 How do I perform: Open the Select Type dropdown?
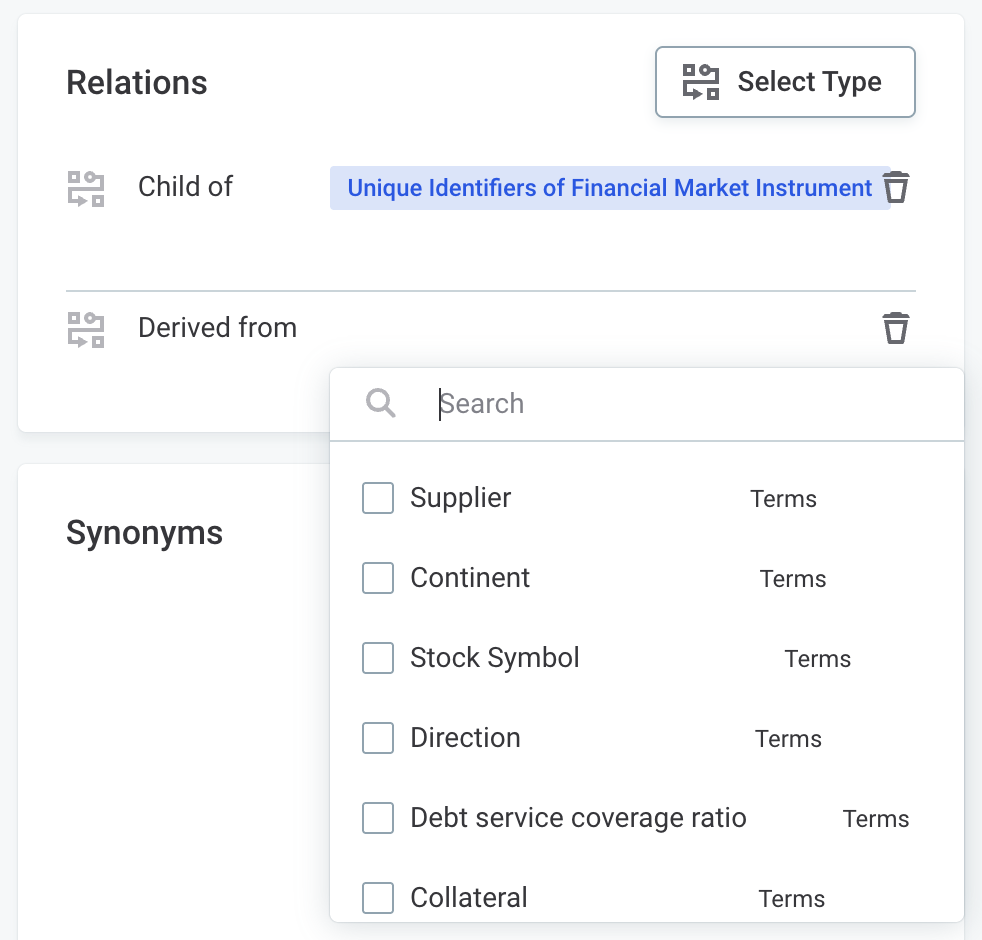(x=785, y=82)
